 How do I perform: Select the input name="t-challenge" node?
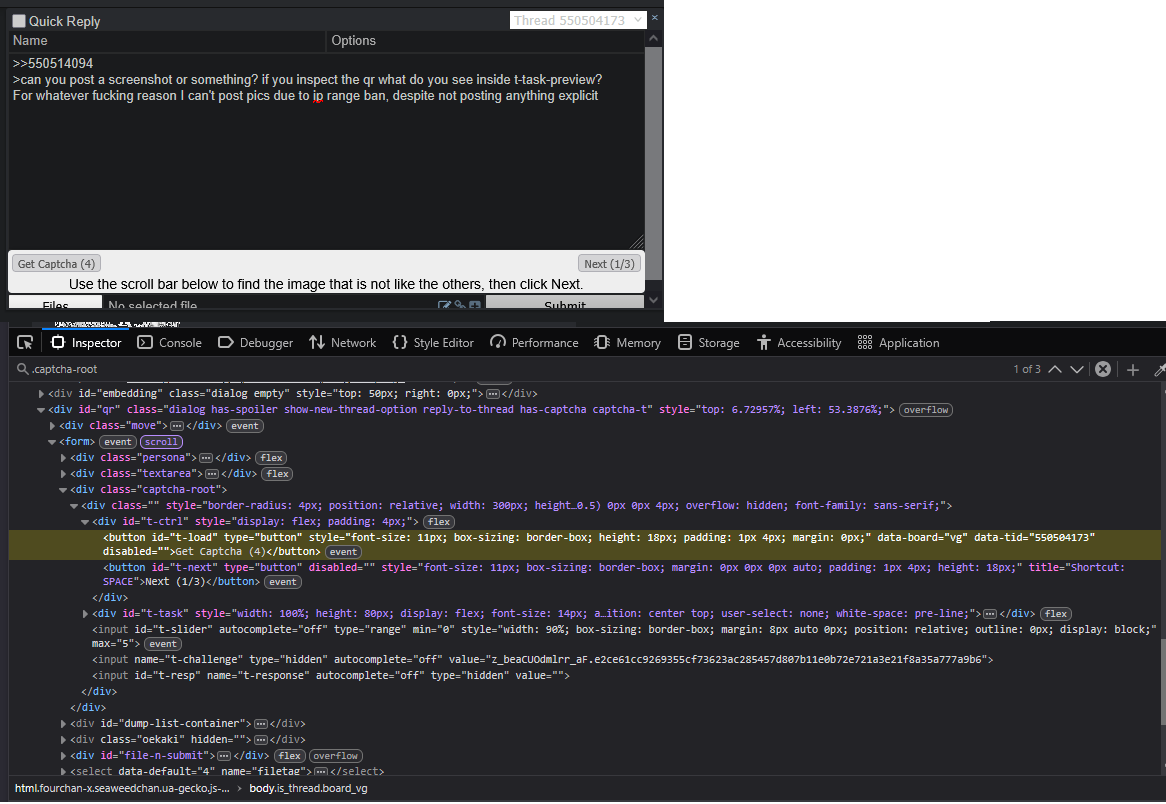[542, 660]
